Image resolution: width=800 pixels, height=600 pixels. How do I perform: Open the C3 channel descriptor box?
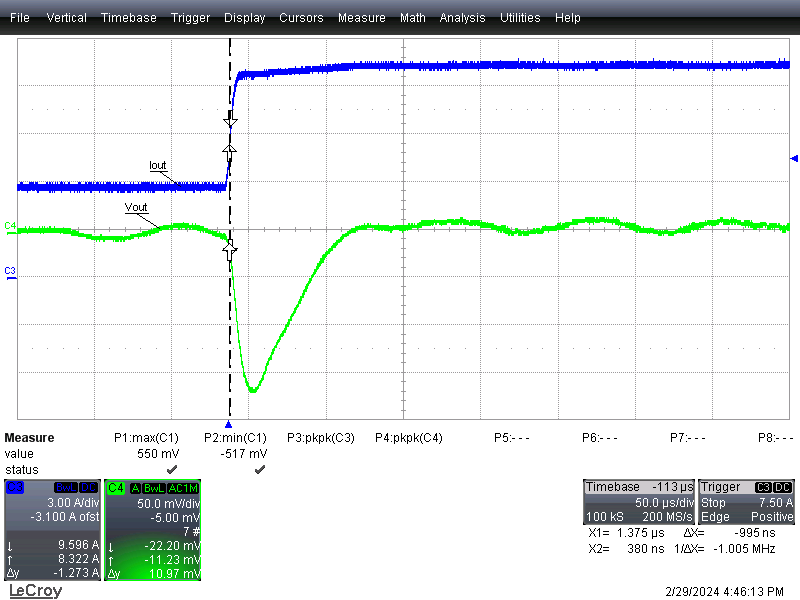(52, 530)
